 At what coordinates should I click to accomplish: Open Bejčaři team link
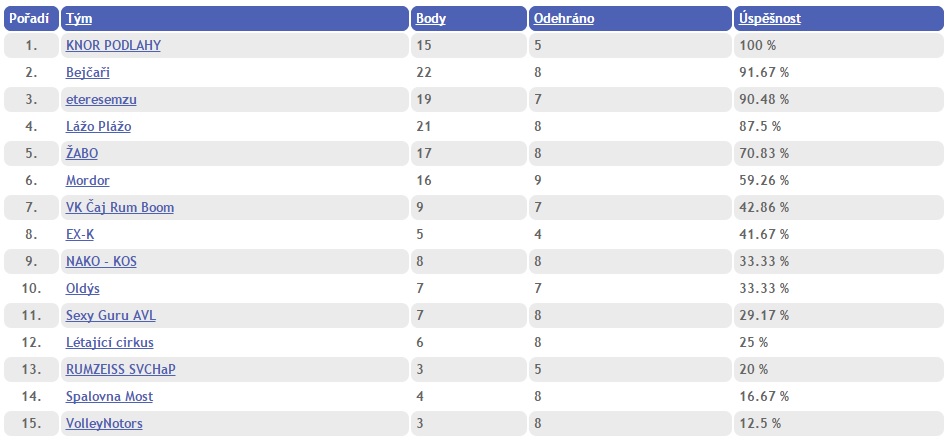pos(88,72)
